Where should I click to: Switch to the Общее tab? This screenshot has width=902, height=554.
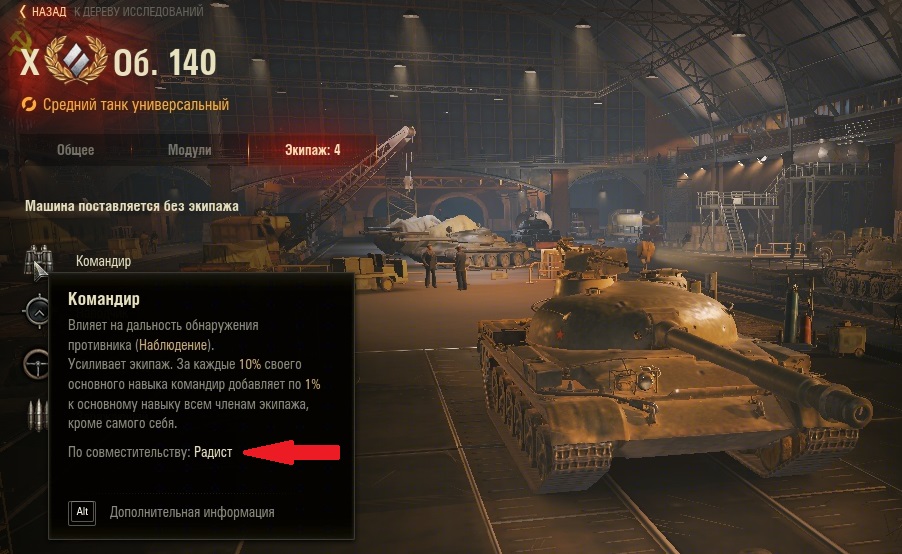pos(75,150)
